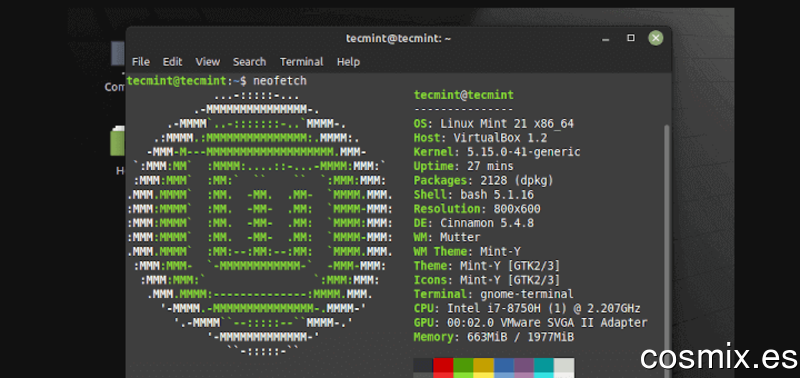This screenshot has width=800, height=378.
Task: Click the 'Host: VirtualBox 1.2' line
Action: click(481, 138)
